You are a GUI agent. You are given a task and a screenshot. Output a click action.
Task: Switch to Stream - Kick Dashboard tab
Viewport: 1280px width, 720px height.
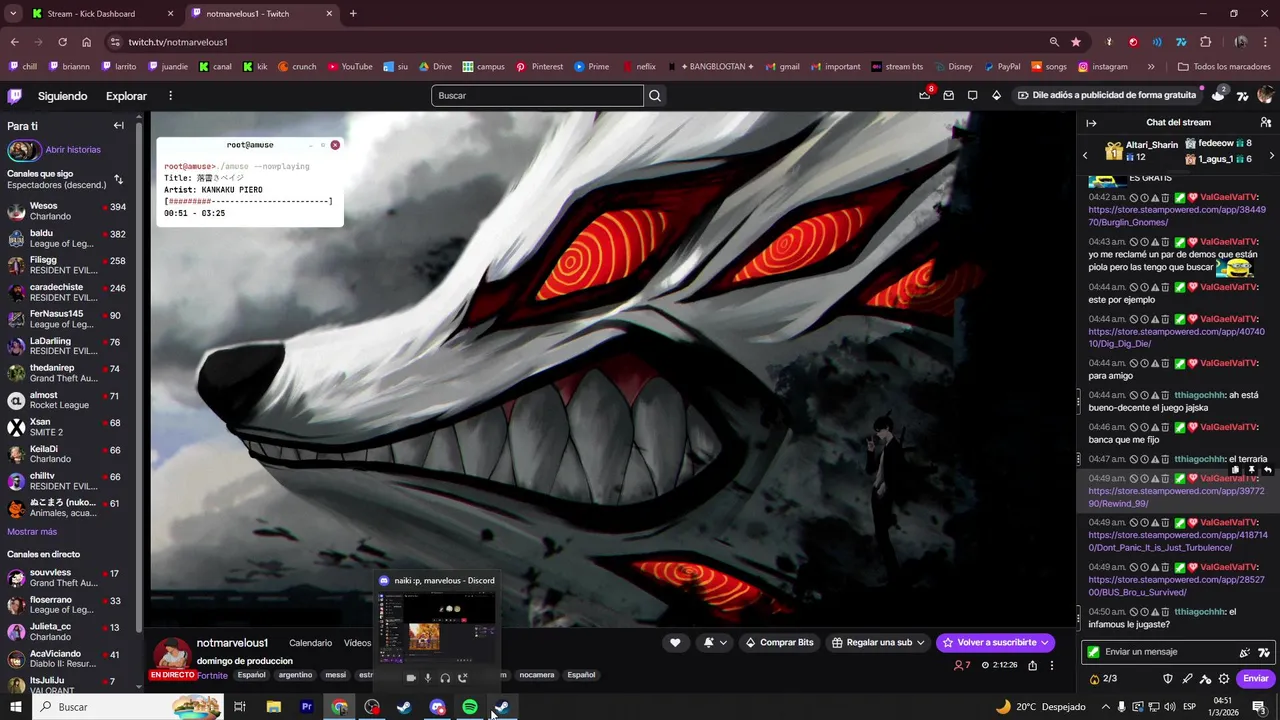tap(102, 14)
